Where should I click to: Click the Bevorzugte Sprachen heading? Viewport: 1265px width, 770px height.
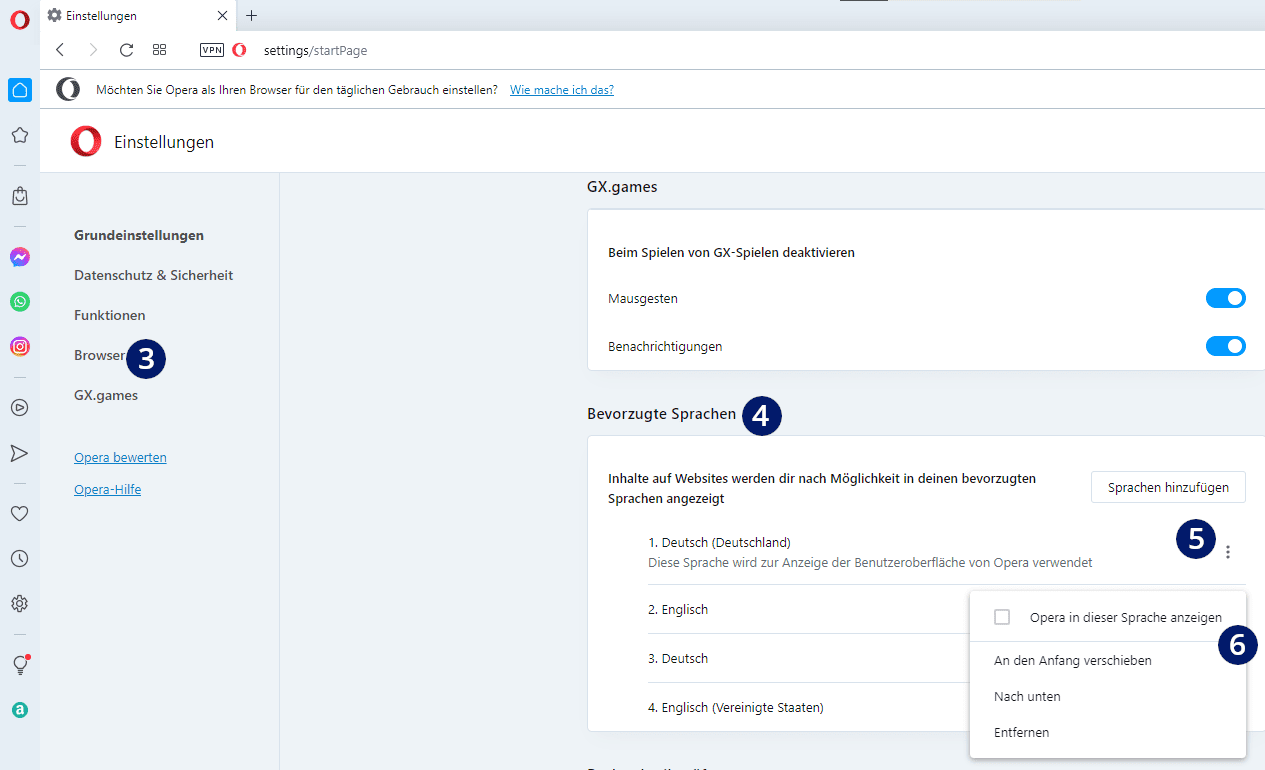[662, 413]
